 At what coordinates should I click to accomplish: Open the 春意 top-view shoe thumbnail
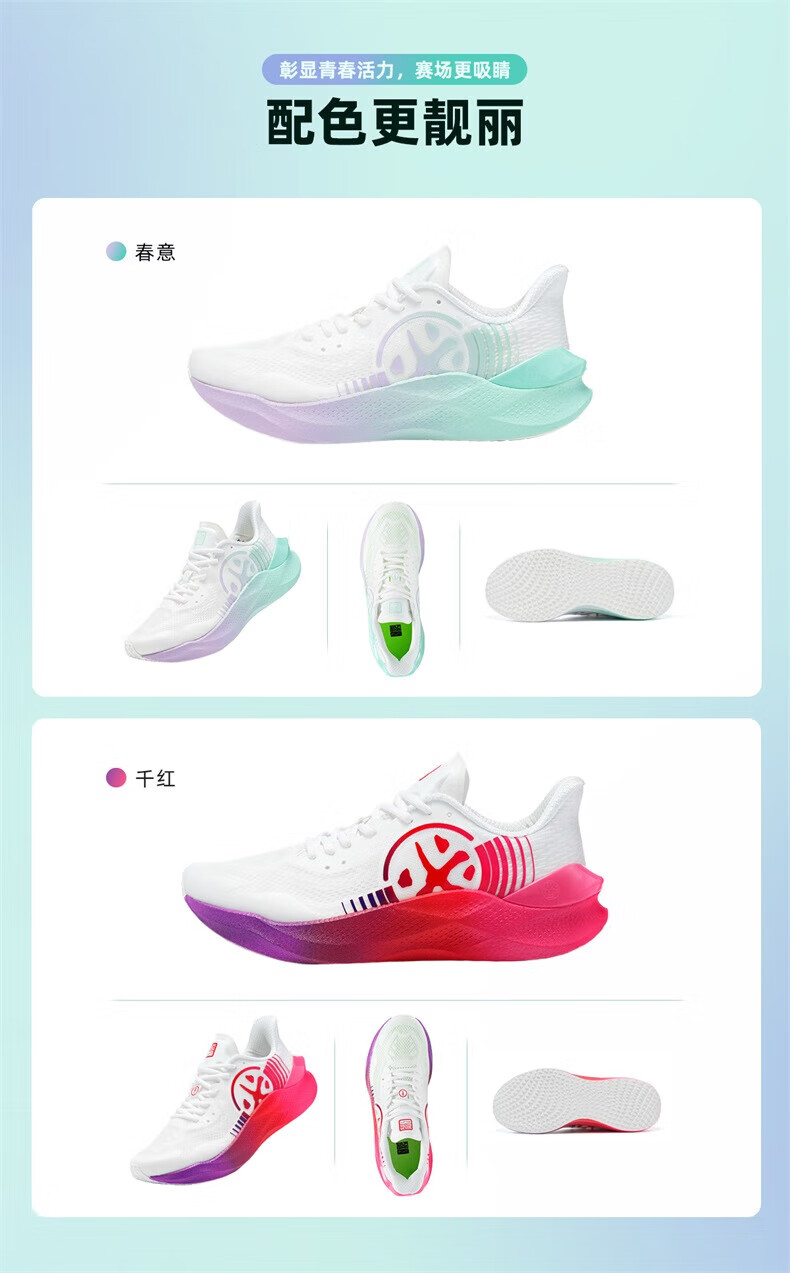391,589
